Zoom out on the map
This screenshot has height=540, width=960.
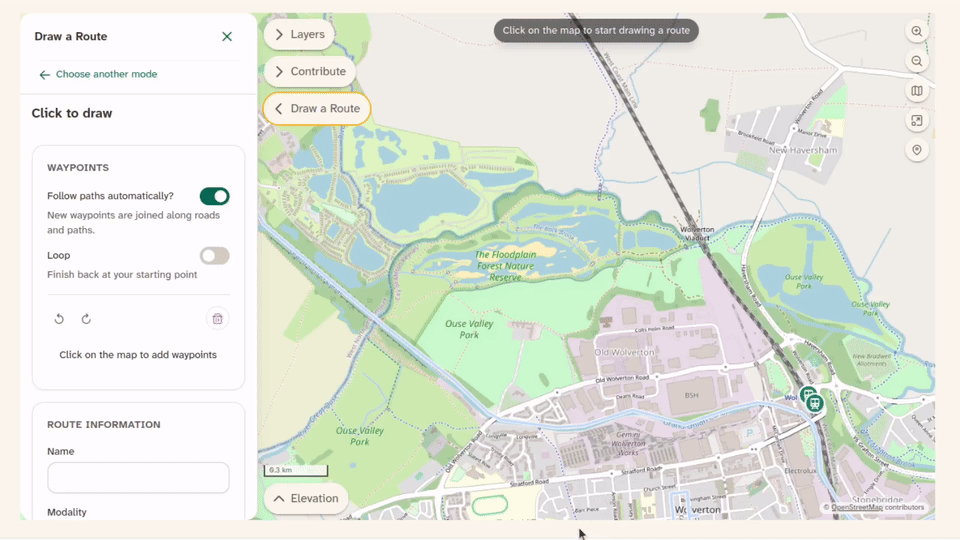tap(917, 61)
